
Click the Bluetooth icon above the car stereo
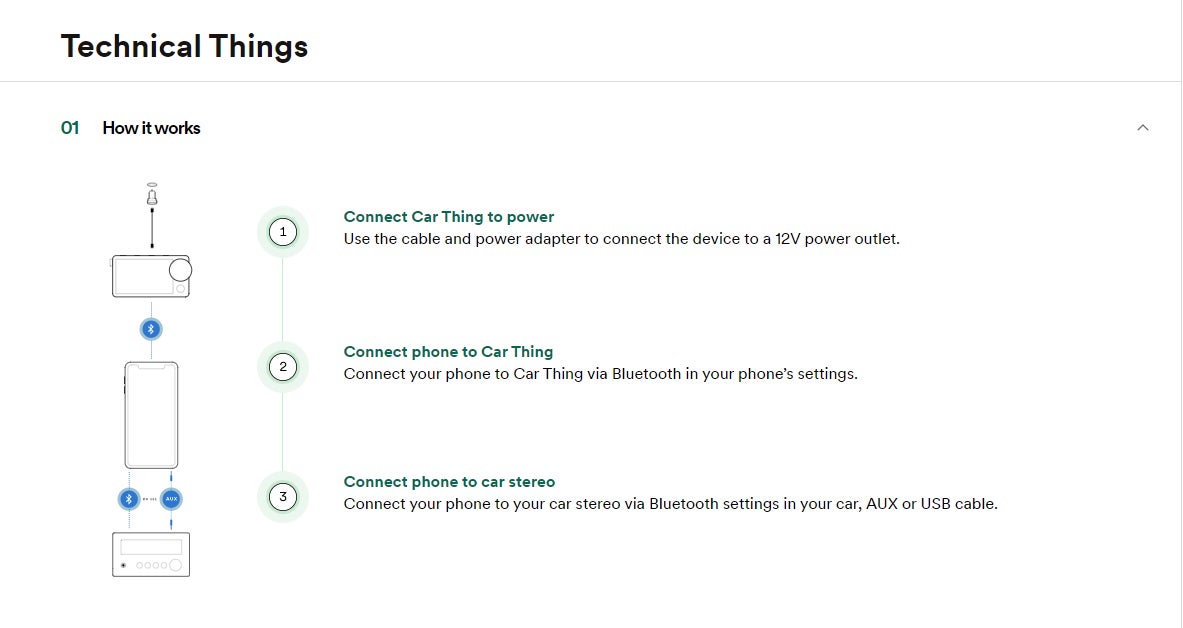point(129,499)
